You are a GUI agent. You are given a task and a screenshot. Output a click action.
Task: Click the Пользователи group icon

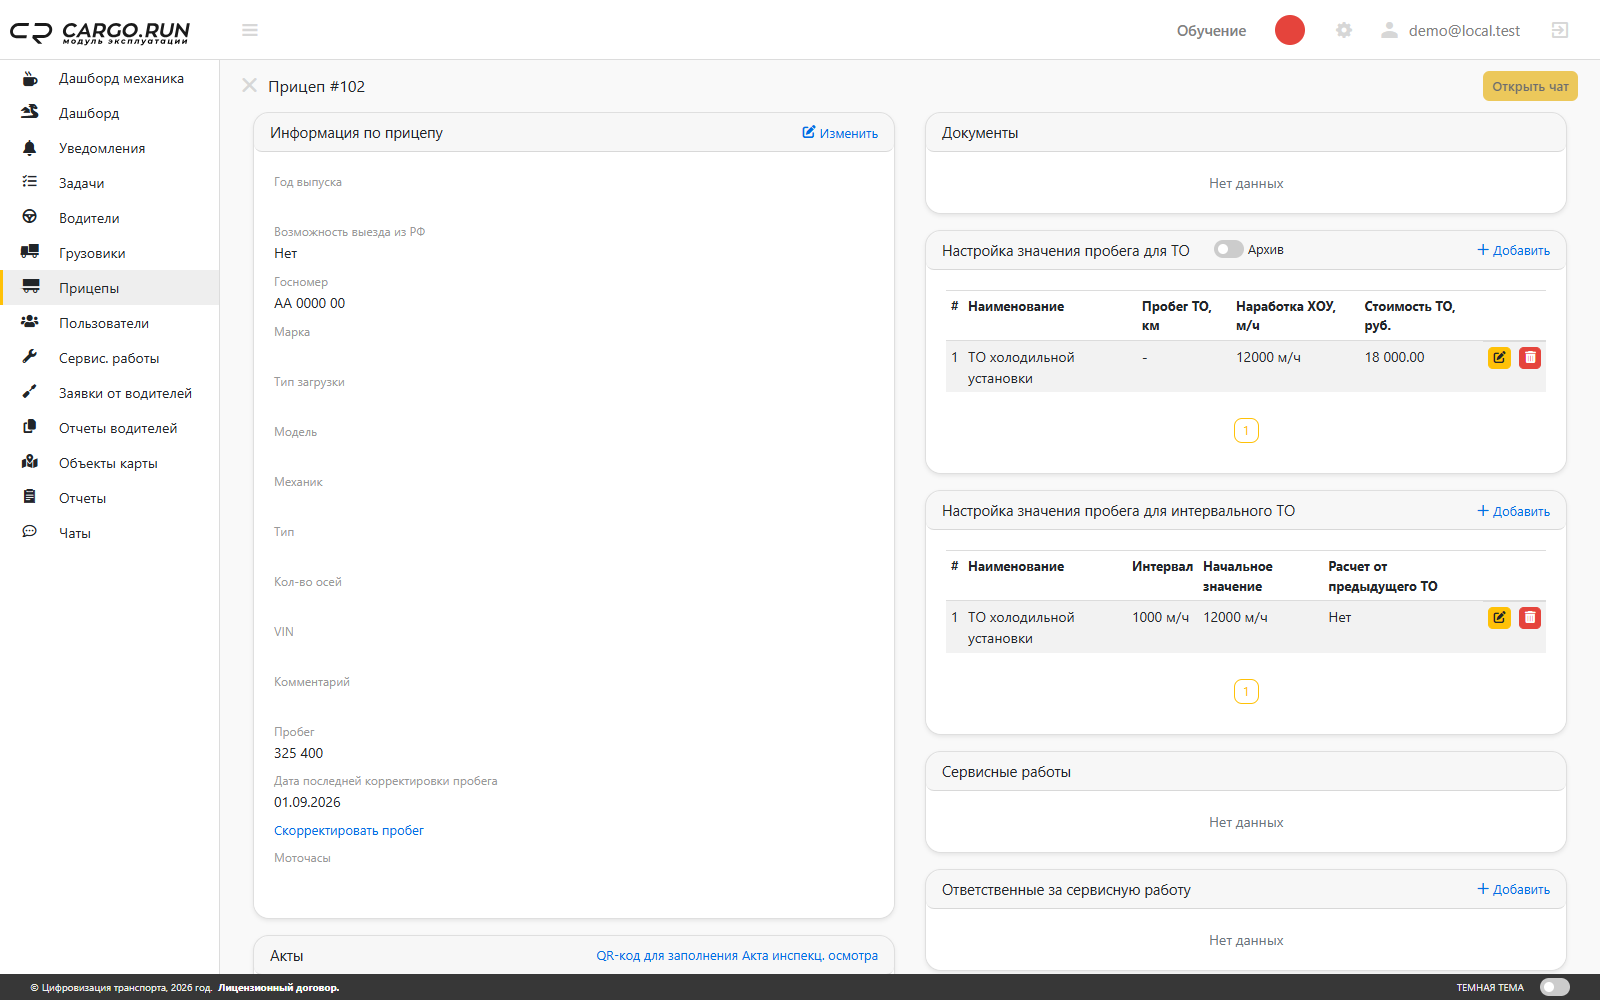[30, 322]
